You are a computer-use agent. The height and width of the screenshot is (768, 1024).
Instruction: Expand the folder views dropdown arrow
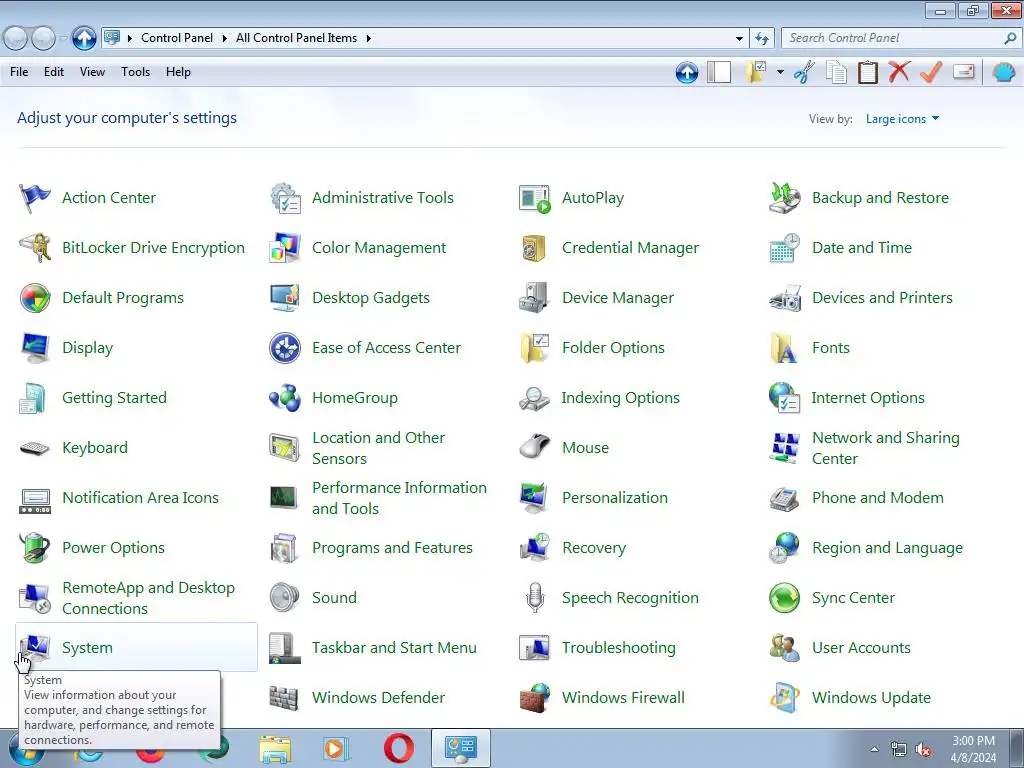click(780, 72)
